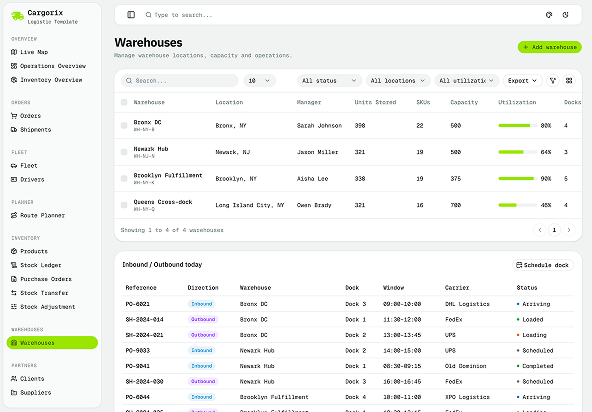Sort by the Utilization column header
Screen dimensions: 592x412
pyautogui.click(x=517, y=102)
